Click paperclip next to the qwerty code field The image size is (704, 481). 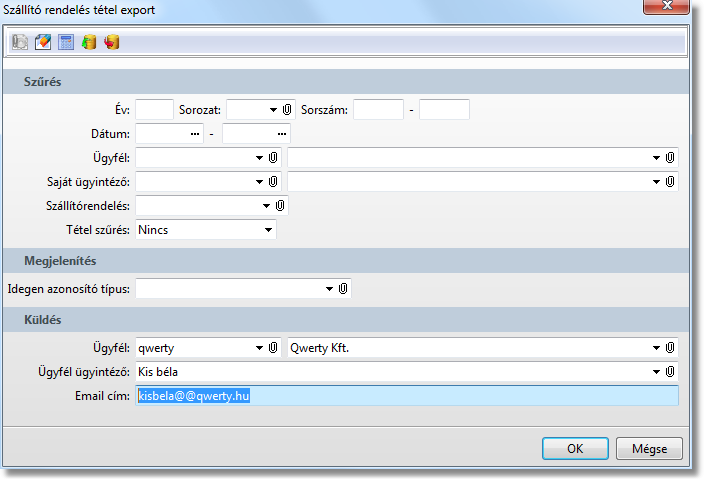[273, 348]
